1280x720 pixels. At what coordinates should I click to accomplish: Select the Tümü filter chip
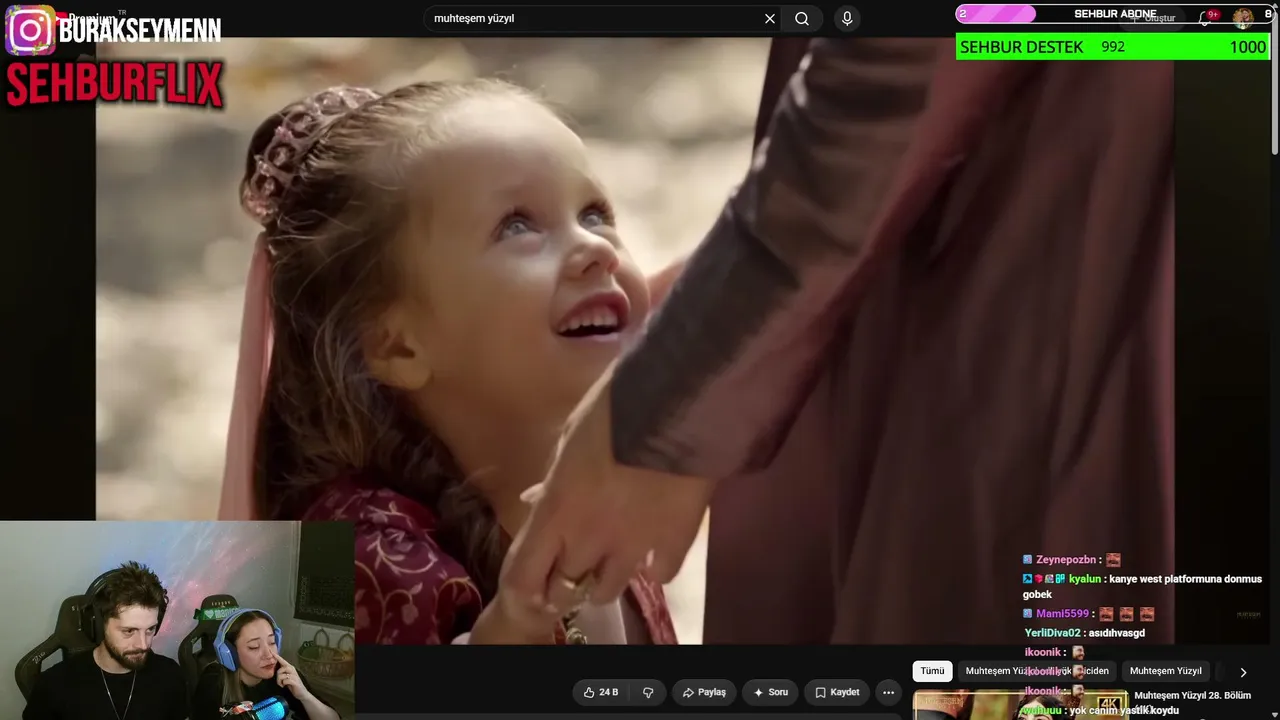pos(932,671)
